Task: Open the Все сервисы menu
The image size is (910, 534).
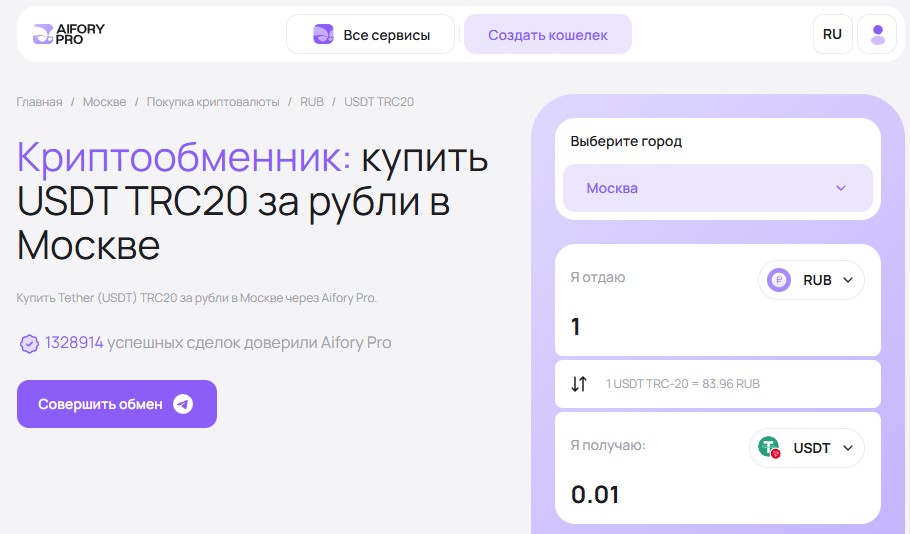Action: coord(370,34)
